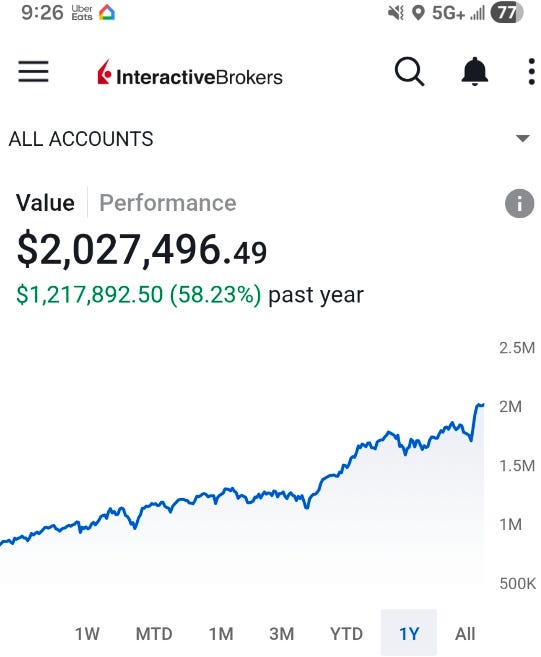Select the ALL ACCOUNTS selector label

click(x=81, y=139)
